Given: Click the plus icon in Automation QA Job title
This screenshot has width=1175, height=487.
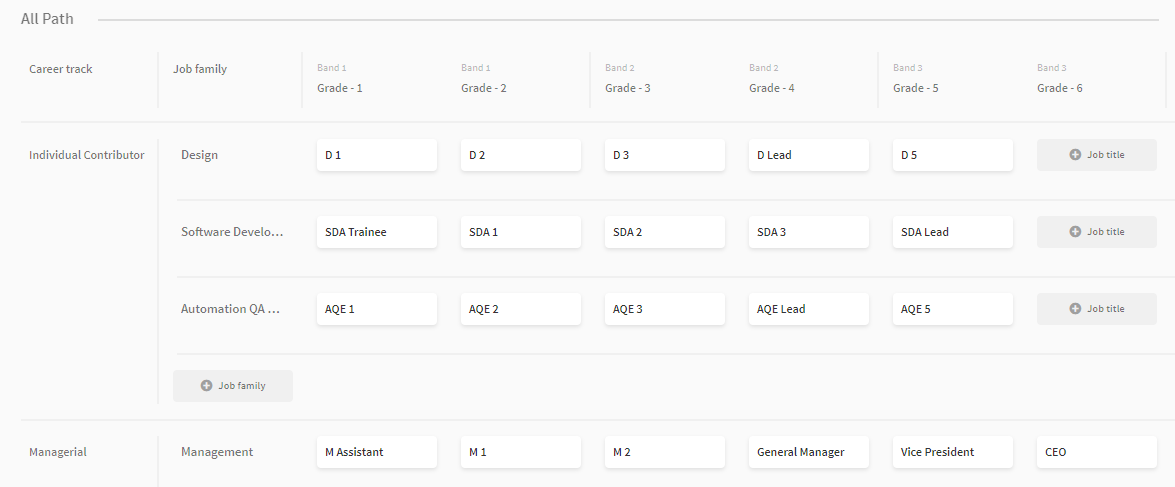Looking at the screenshot, I should (1075, 309).
